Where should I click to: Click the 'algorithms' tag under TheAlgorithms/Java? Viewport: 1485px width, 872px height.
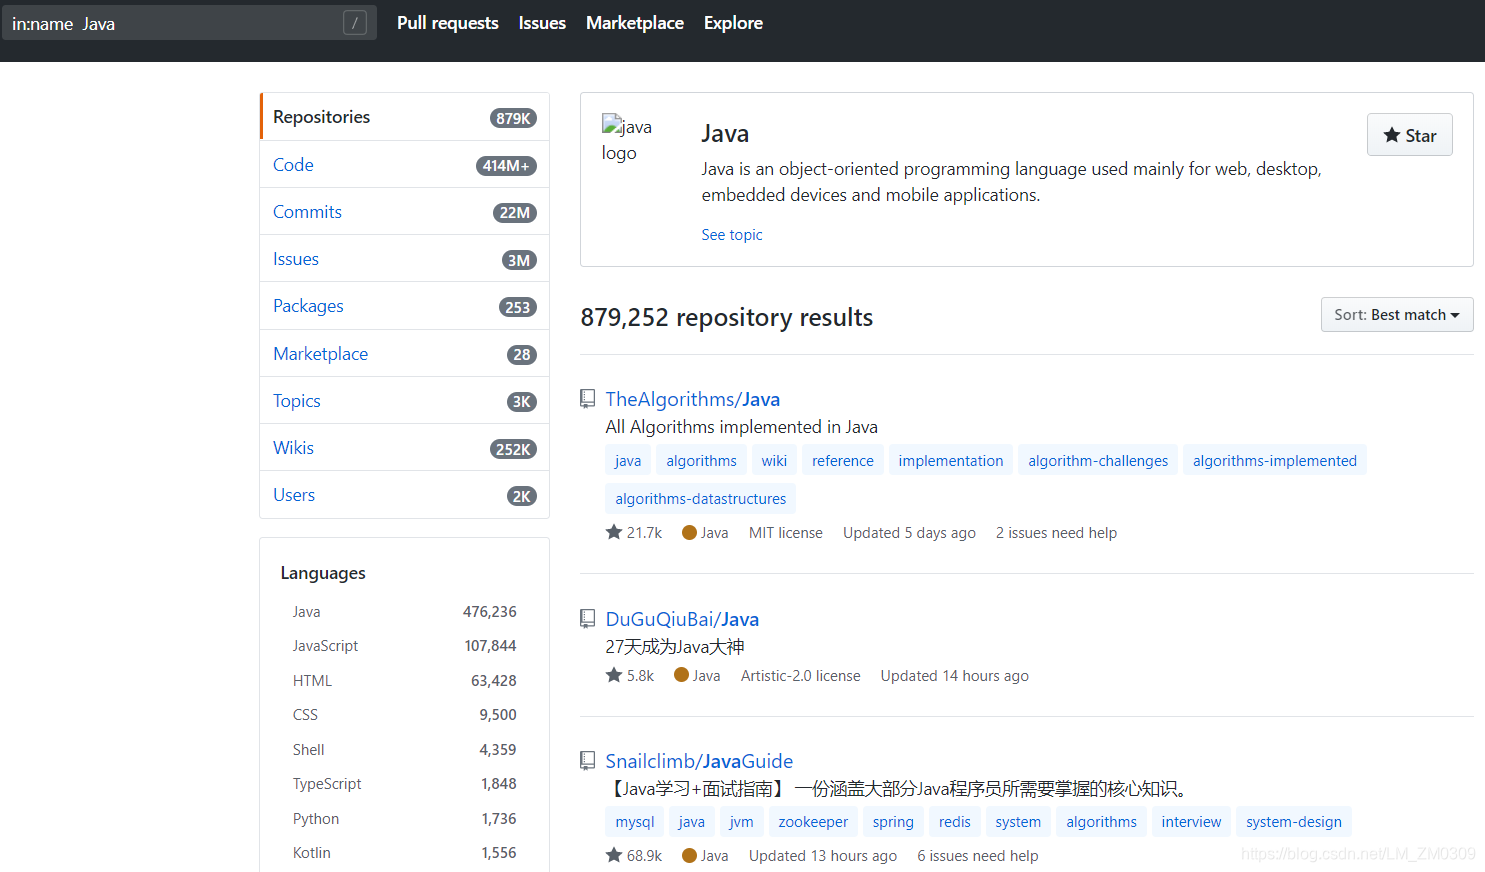[702, 460]
